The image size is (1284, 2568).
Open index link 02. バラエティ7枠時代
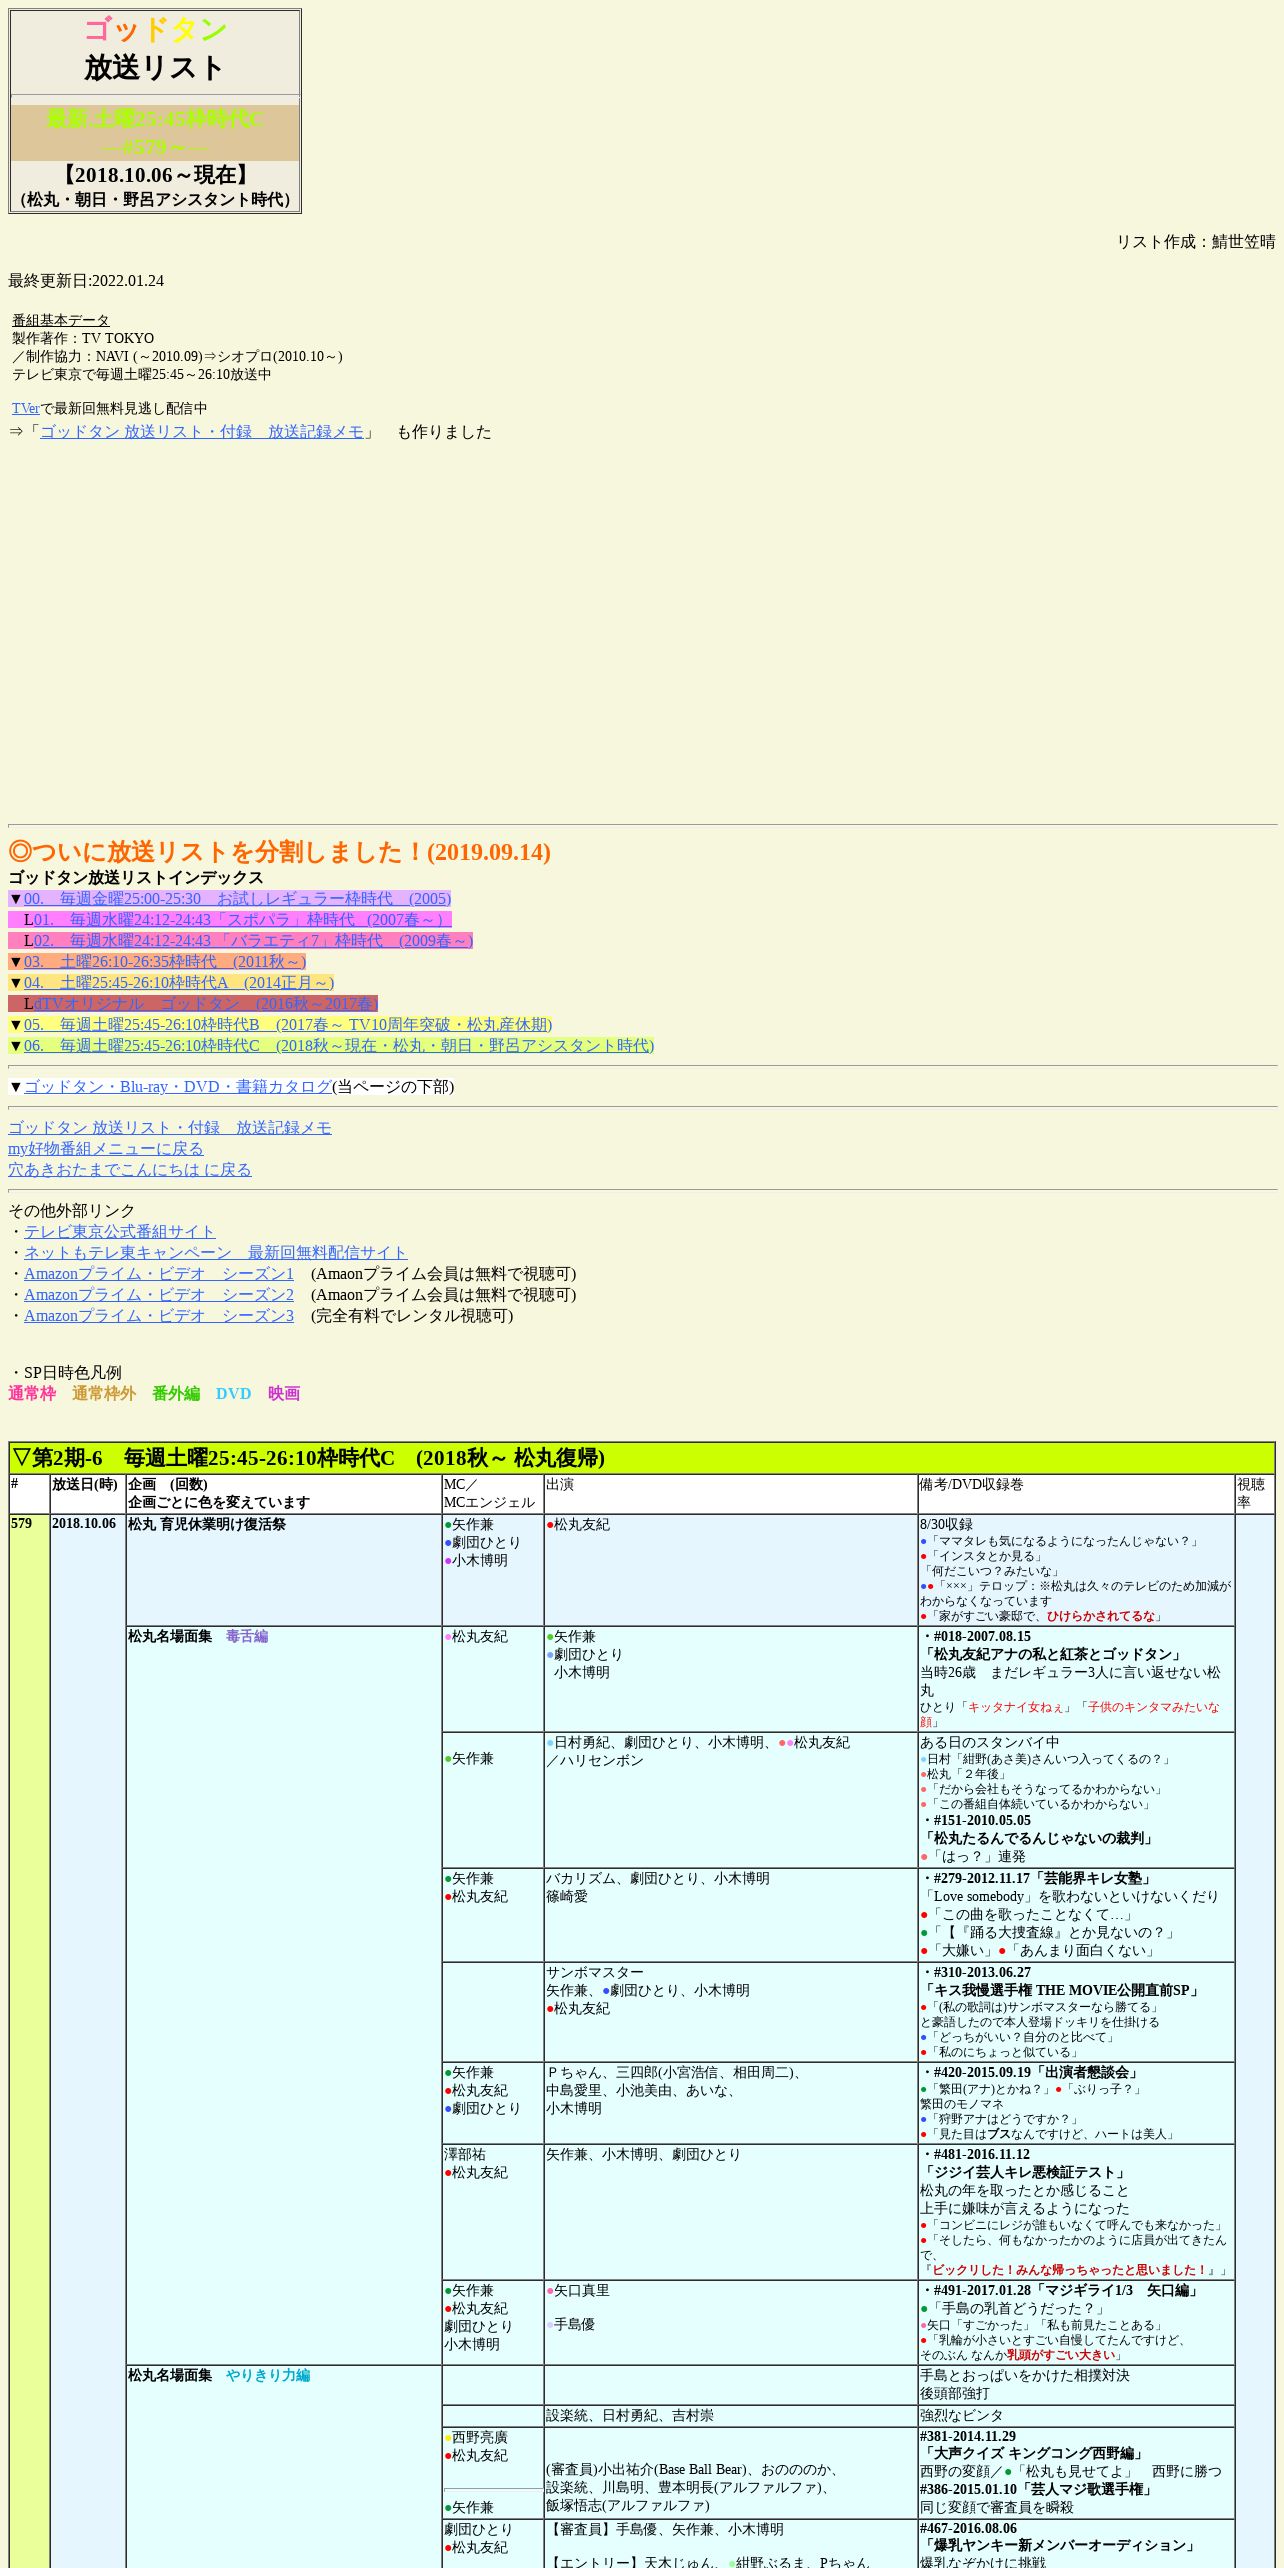(253, 941)
